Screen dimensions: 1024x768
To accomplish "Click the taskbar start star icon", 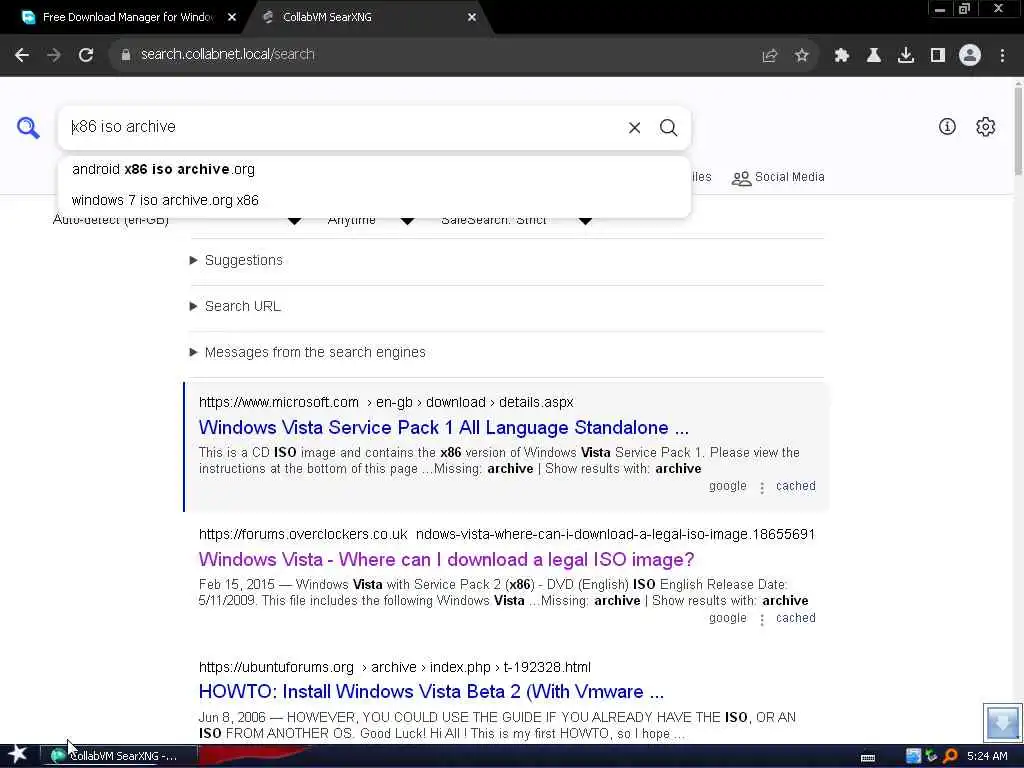I will [x=18, y=755].
